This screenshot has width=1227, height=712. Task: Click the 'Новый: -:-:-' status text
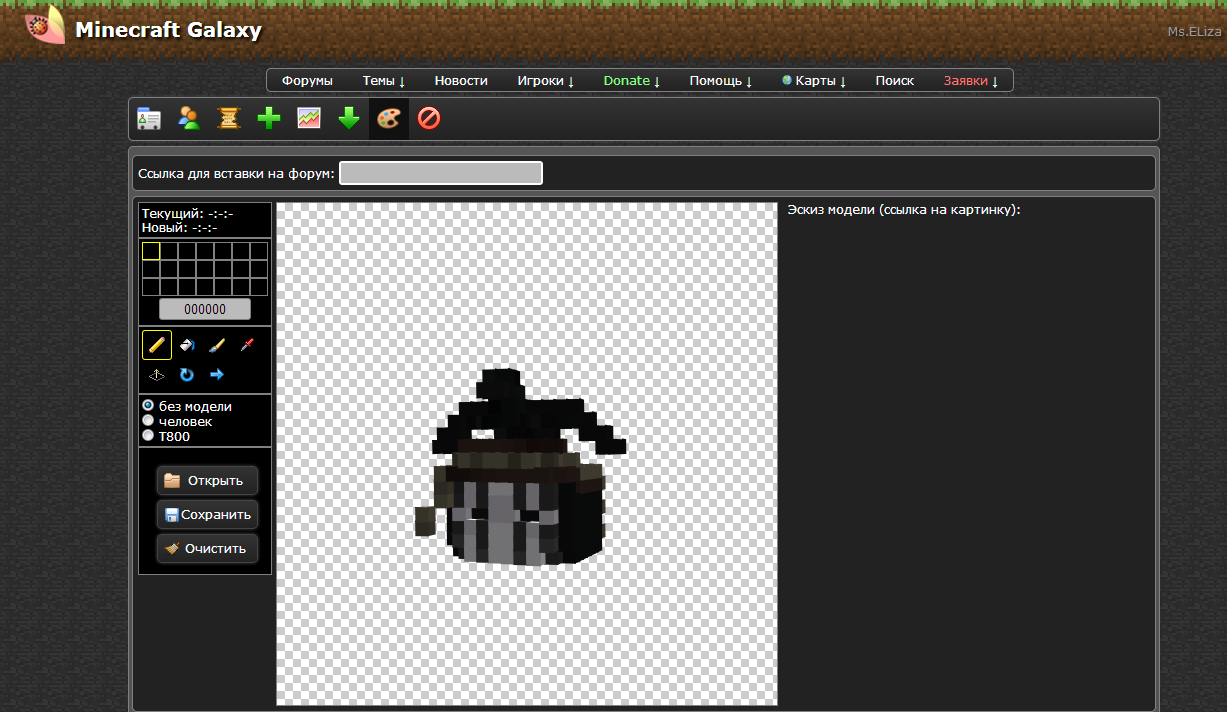click(x=180, y=228)
